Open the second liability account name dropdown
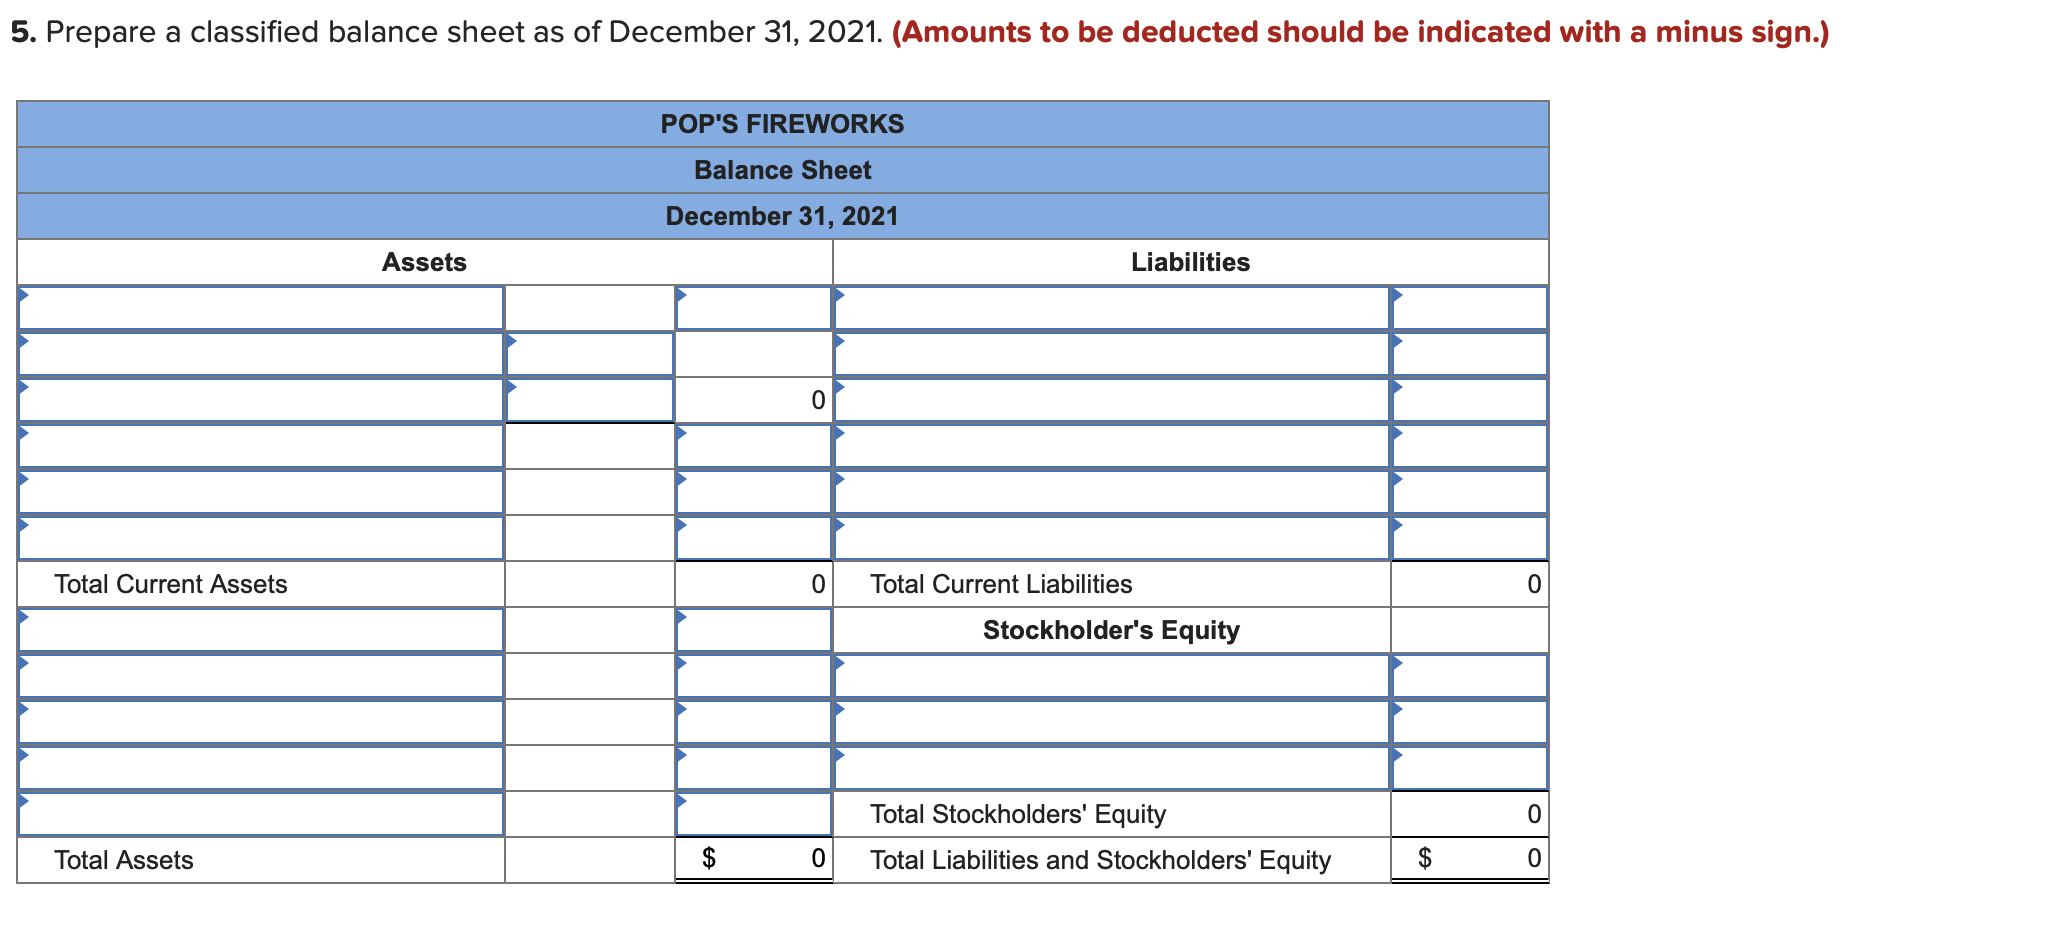 click(1112, 354)
